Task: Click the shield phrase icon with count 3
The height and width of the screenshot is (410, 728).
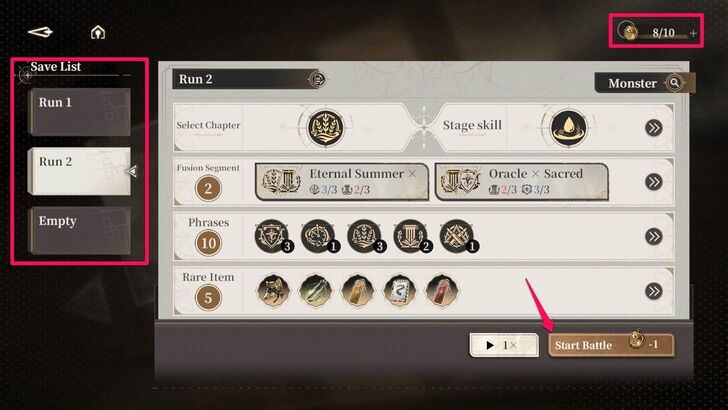Action: click(273, 236)
